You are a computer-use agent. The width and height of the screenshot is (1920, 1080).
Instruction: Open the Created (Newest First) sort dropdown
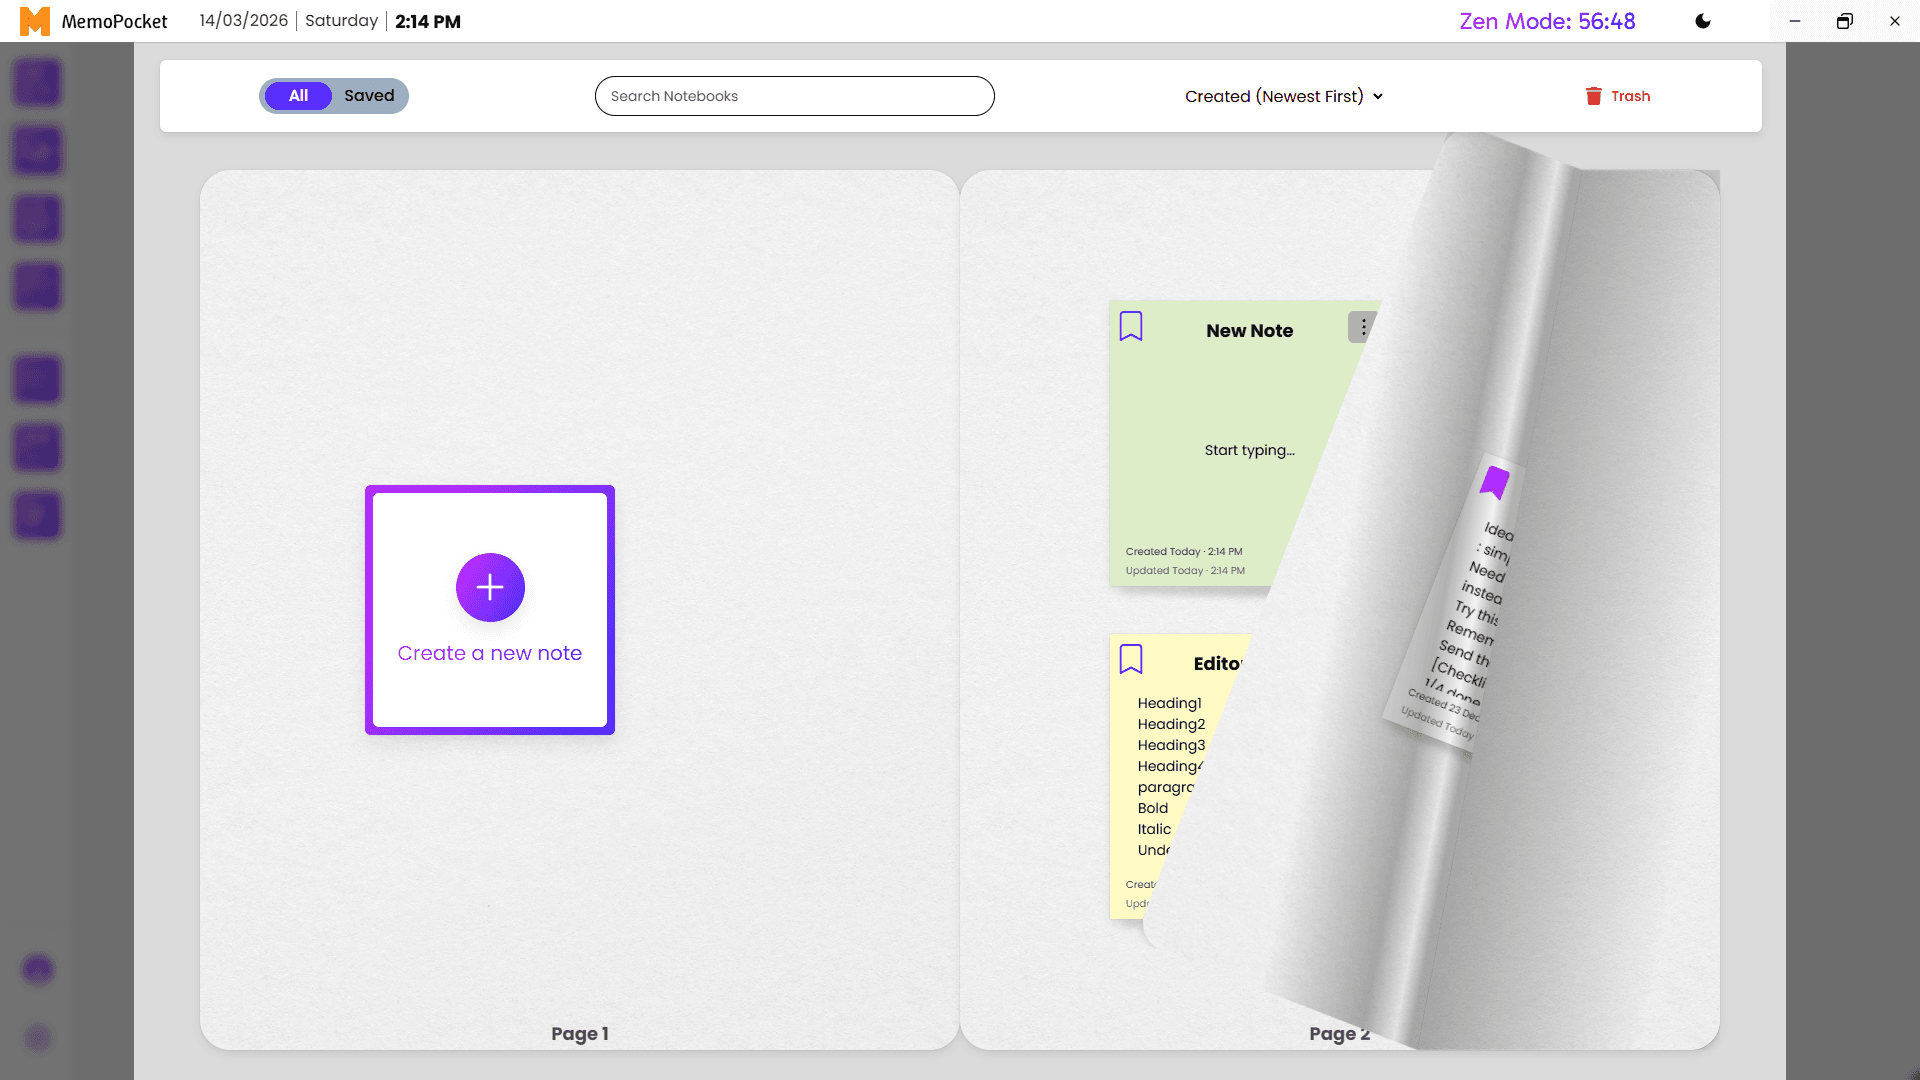click(x=1284, y=96)
